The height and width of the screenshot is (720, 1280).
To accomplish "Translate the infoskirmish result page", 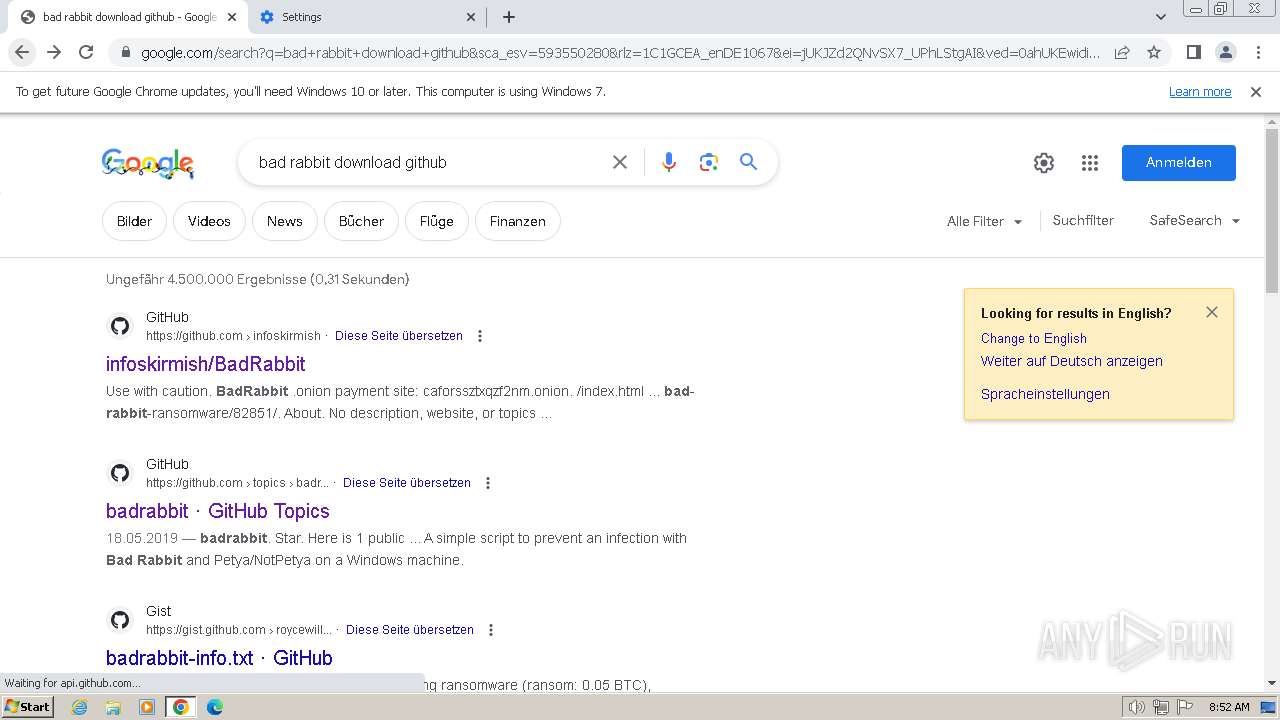I will click(x=399, y=336).
